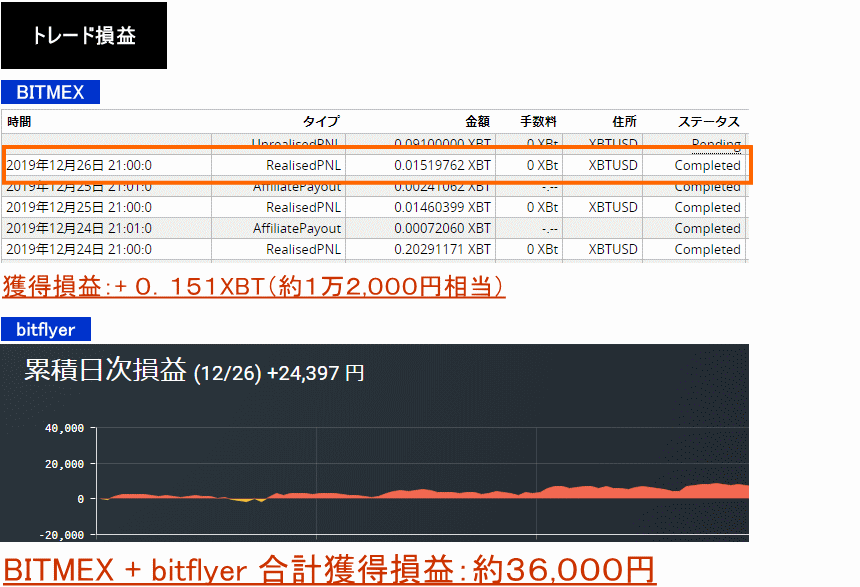Click the 住所 column header
Screen dimensions: 860x587
pos(624,121)
